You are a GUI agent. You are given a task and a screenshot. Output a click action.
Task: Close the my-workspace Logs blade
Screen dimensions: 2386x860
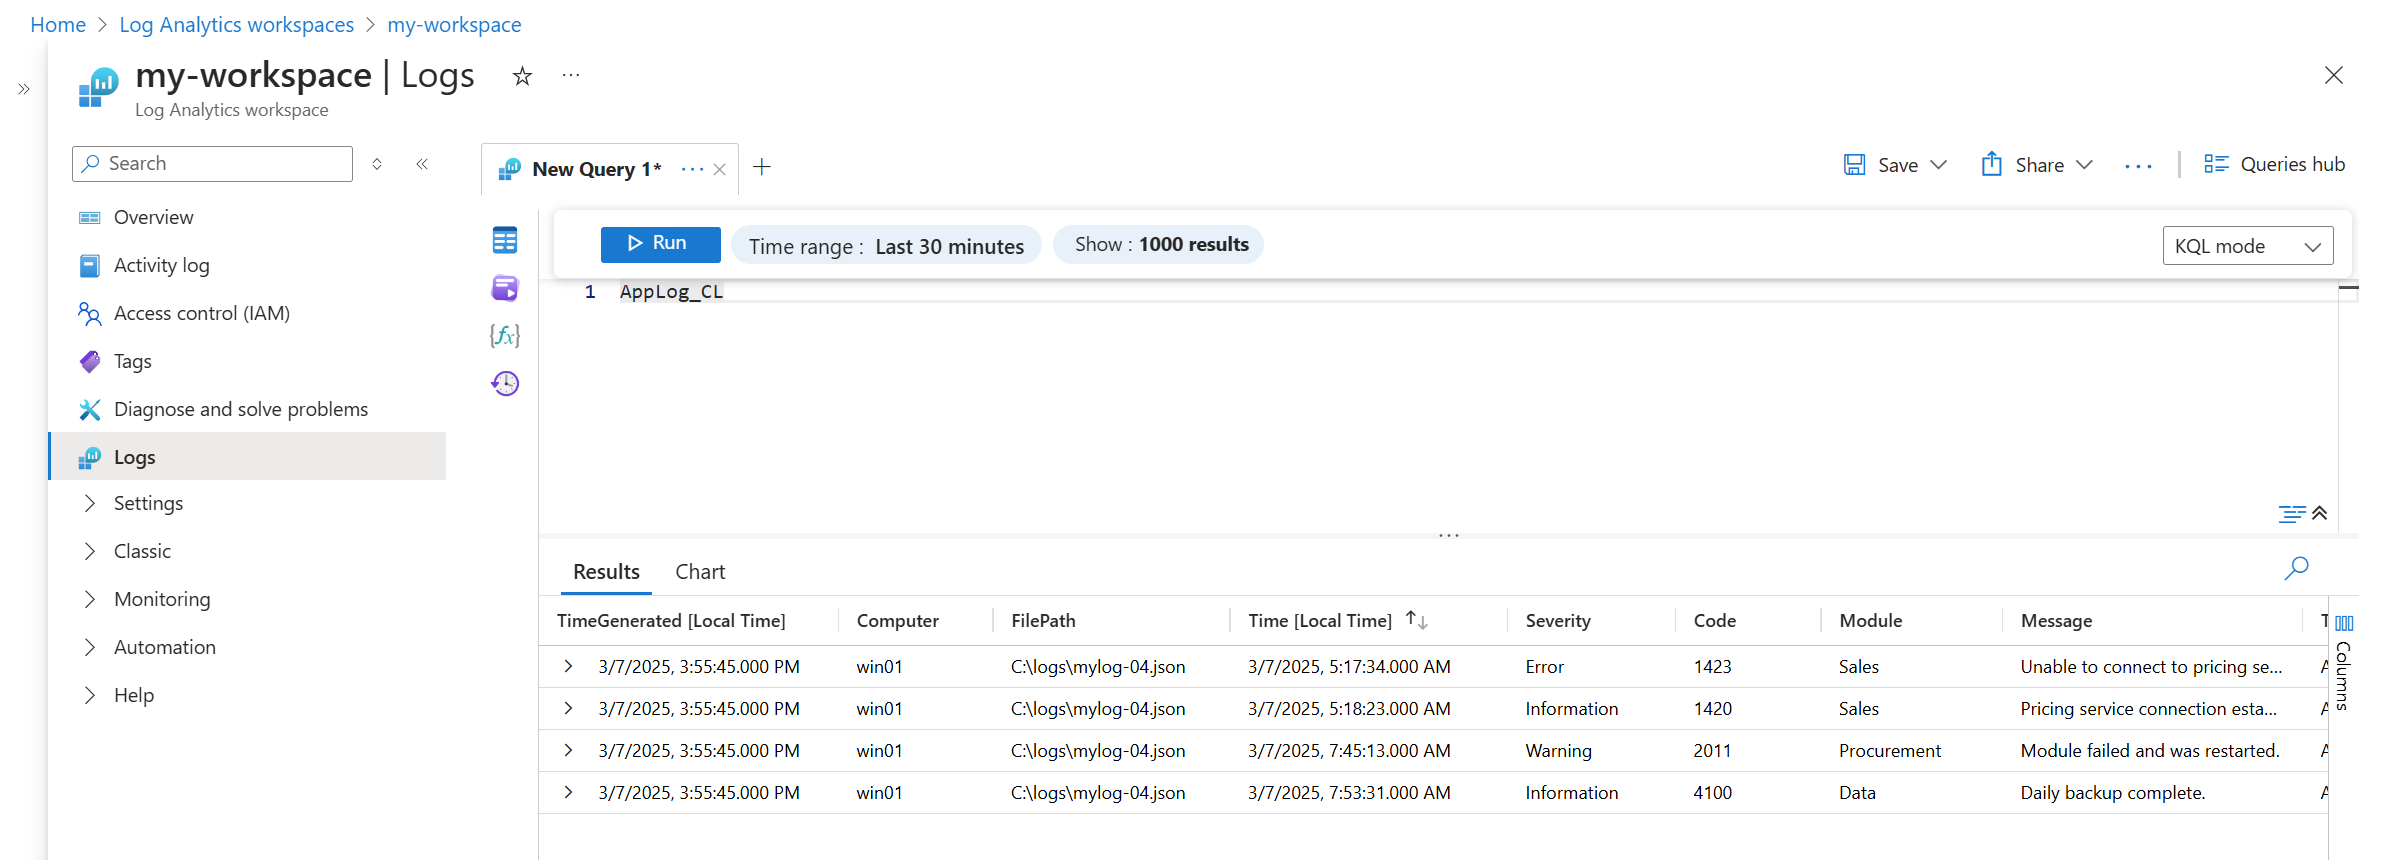(x=2334, y=75)
